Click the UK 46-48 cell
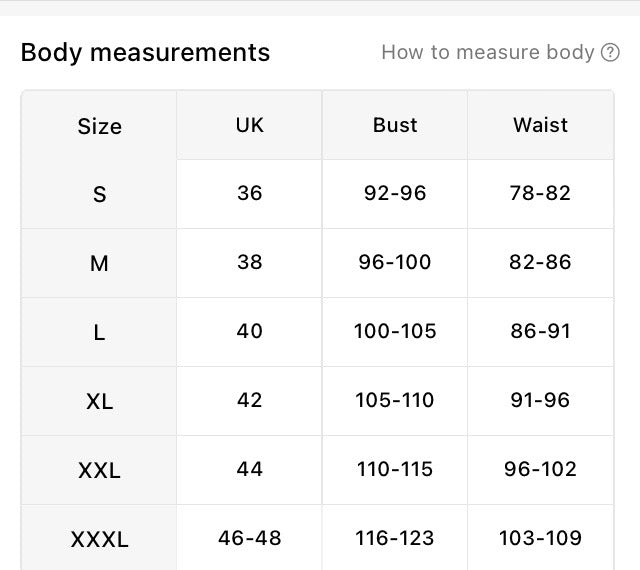This screenshot has width=640, height=570. [249, 539]
